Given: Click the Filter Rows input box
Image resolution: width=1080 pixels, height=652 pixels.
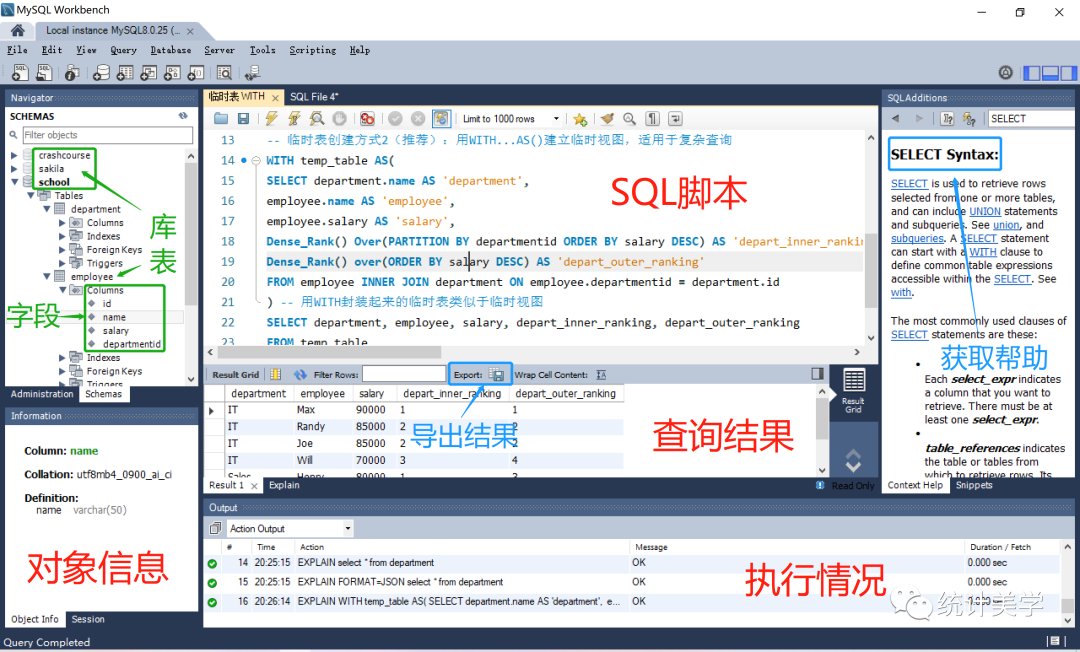Looking at the screenshot, I should [404, 374].
